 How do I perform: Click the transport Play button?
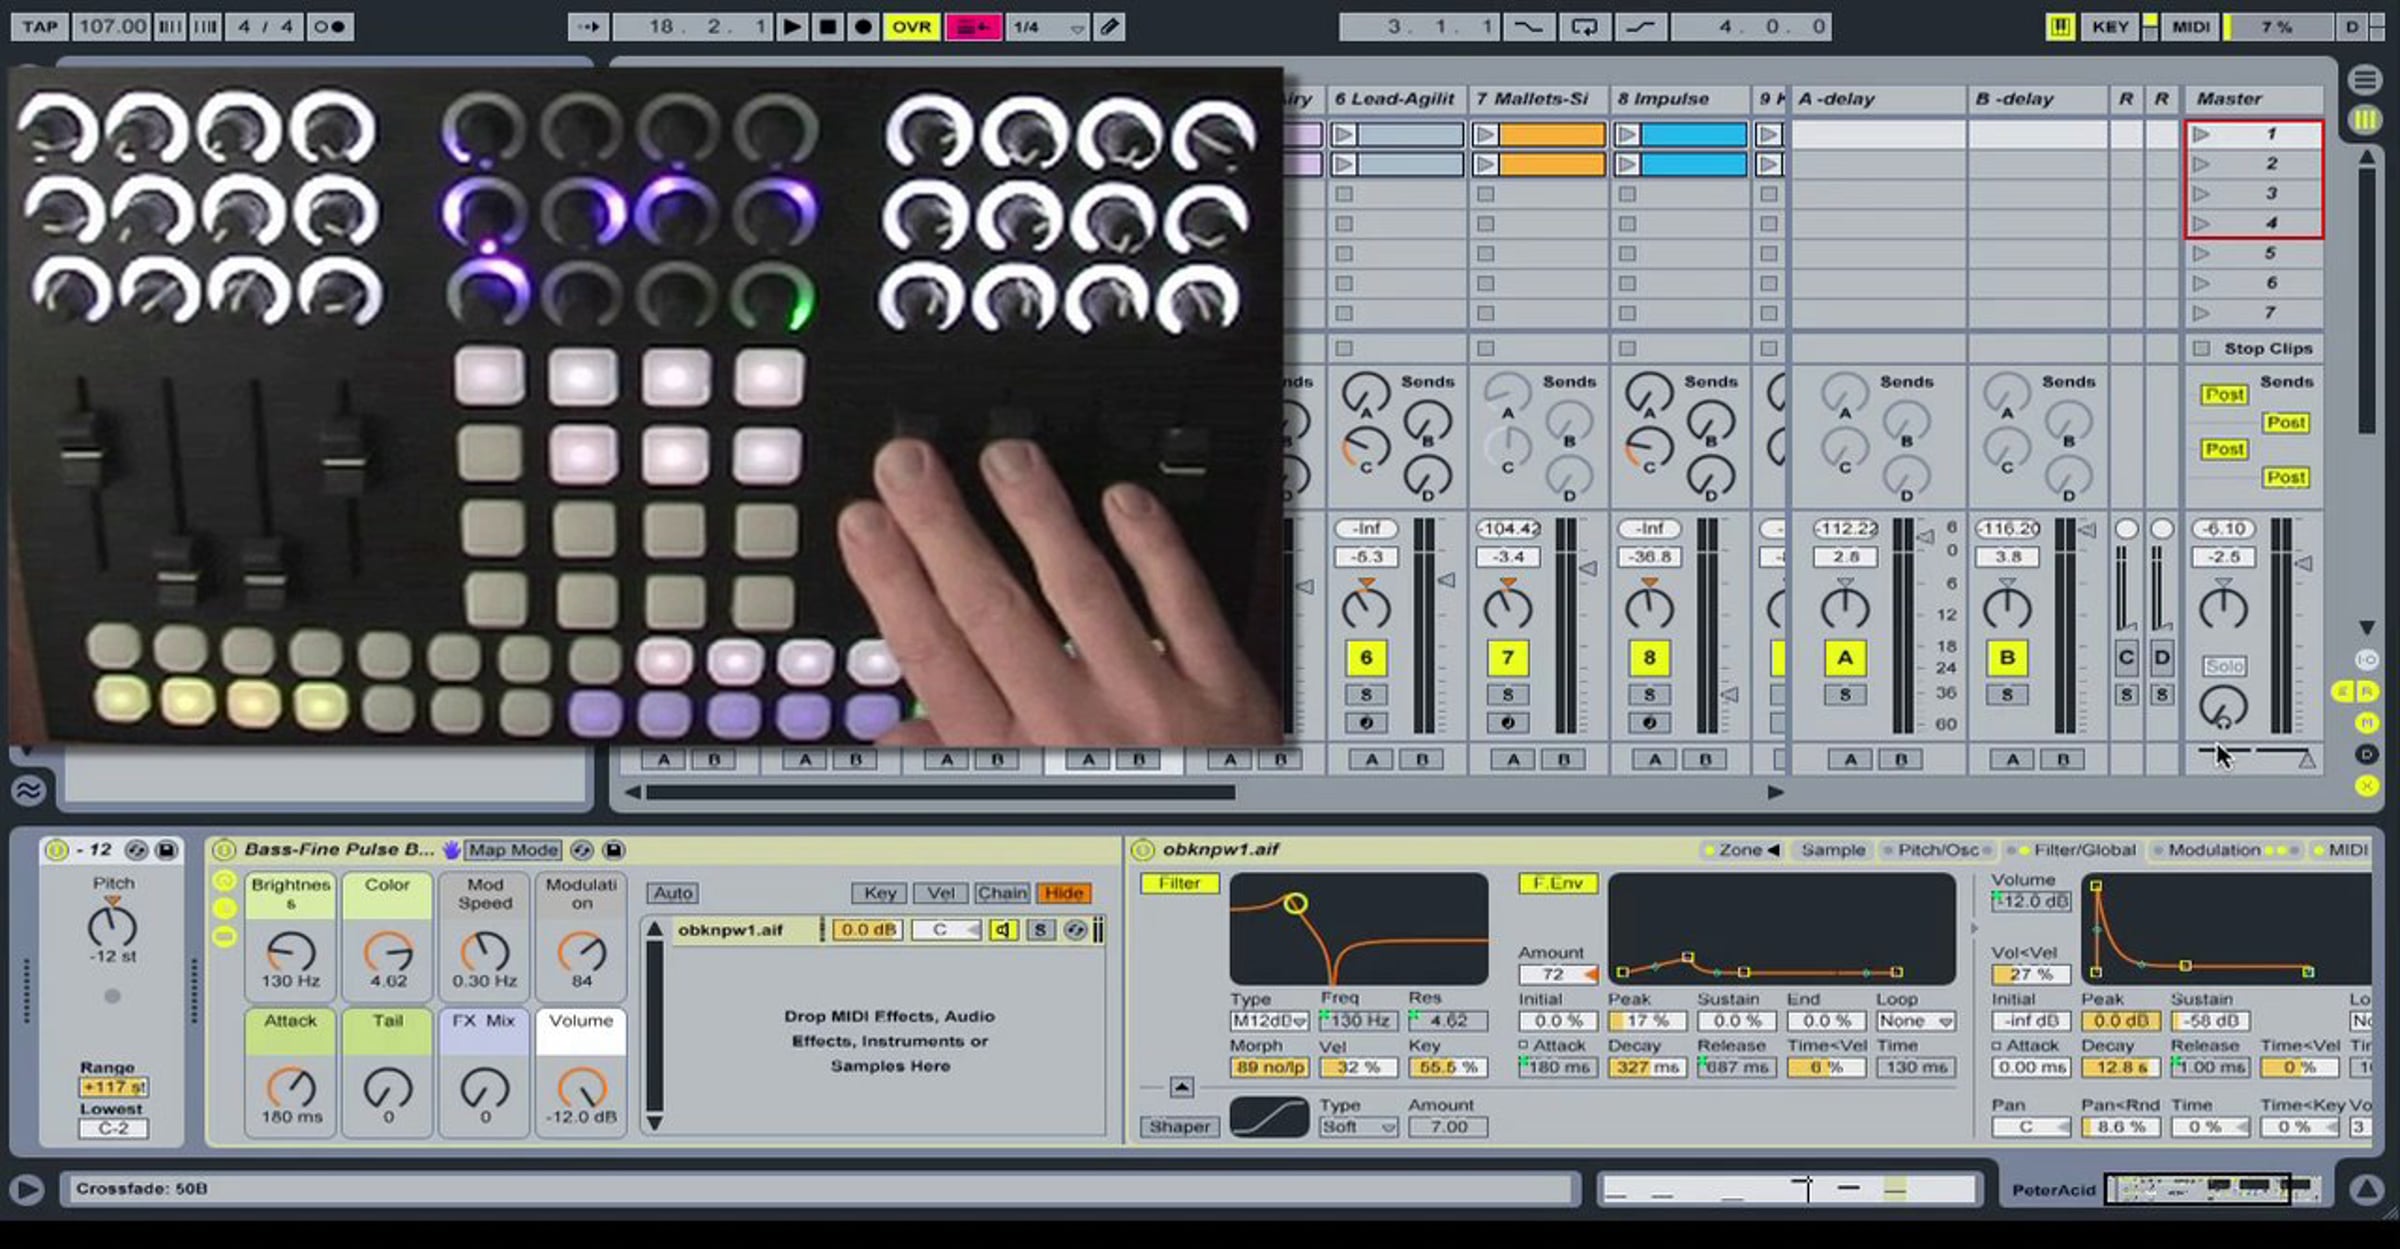[x=791, y=27]
